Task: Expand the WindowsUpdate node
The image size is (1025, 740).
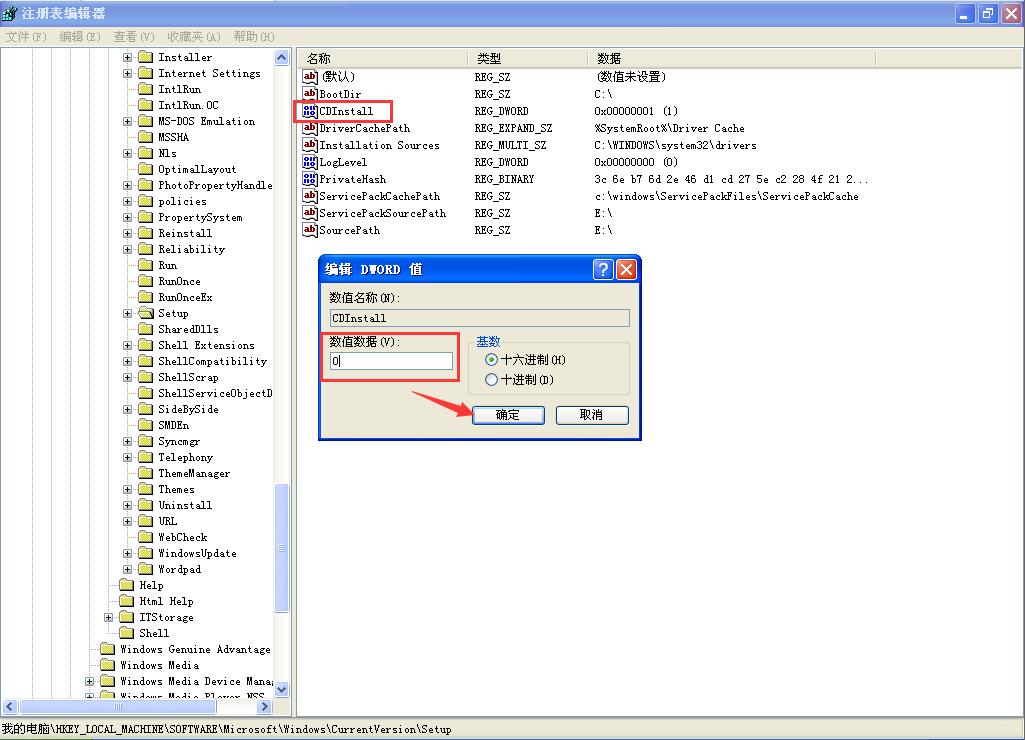Action: [x=127, y=553]
